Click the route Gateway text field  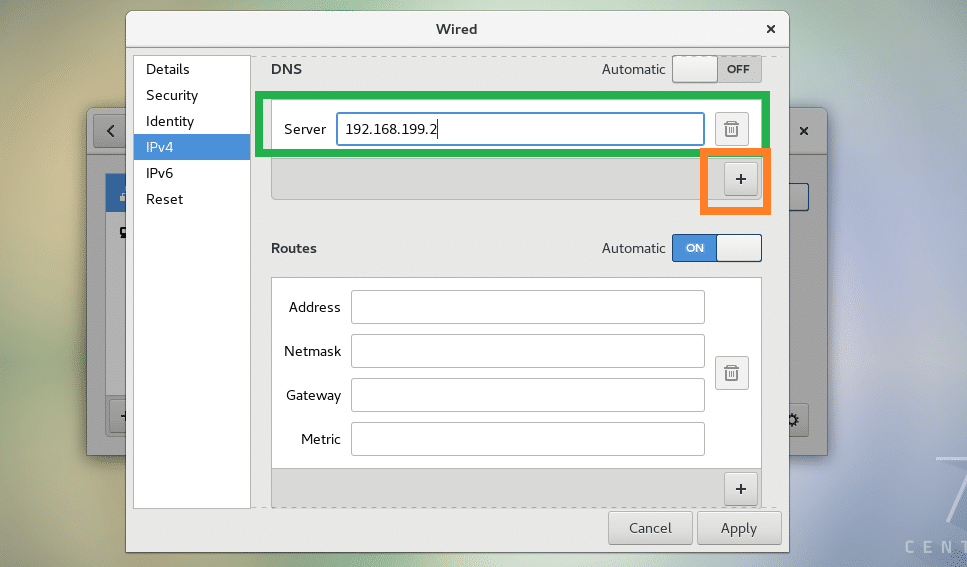pos(527,395)
